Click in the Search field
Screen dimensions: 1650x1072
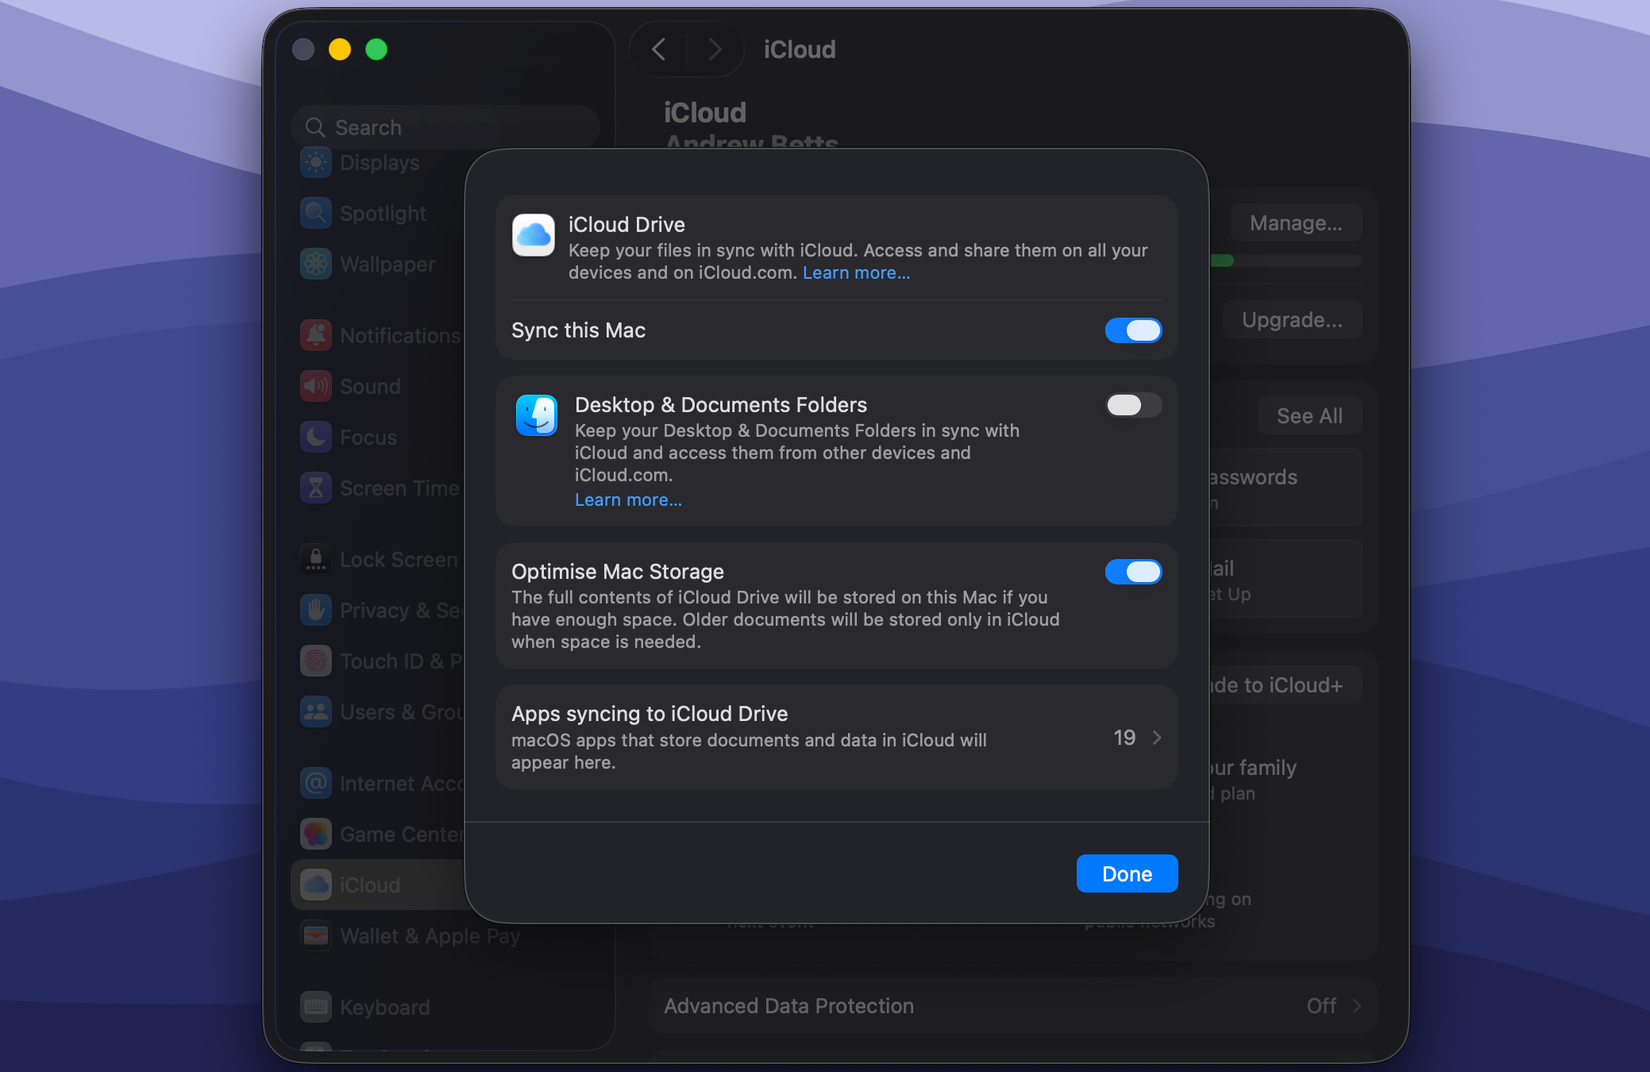coord(445,127)
